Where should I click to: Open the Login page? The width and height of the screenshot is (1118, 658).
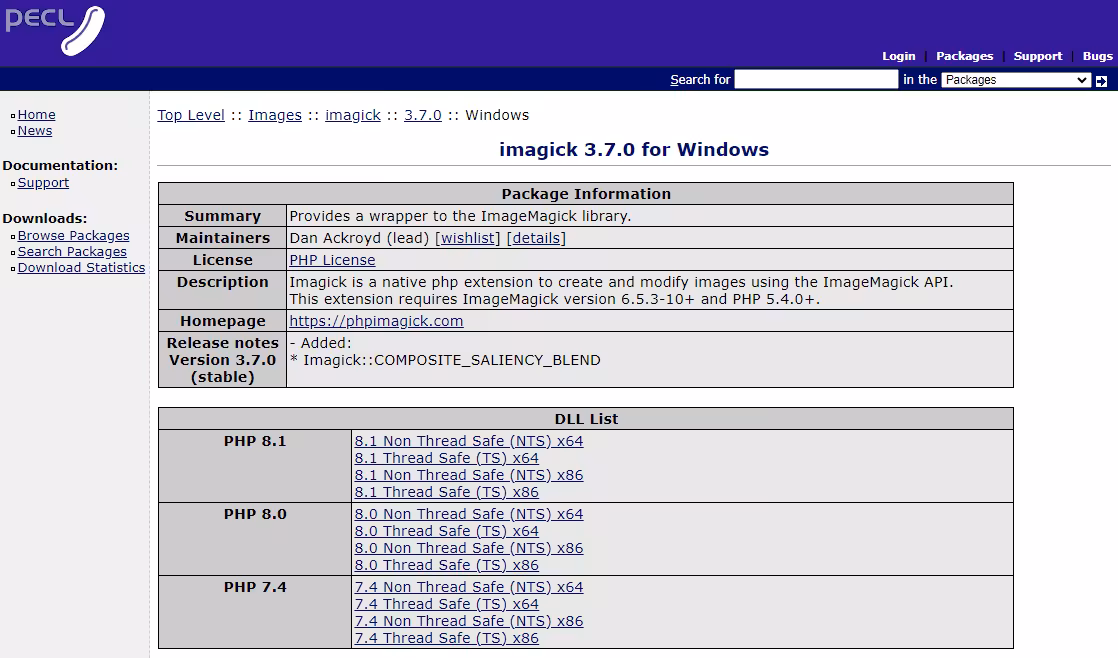click(x=898, y=56)
